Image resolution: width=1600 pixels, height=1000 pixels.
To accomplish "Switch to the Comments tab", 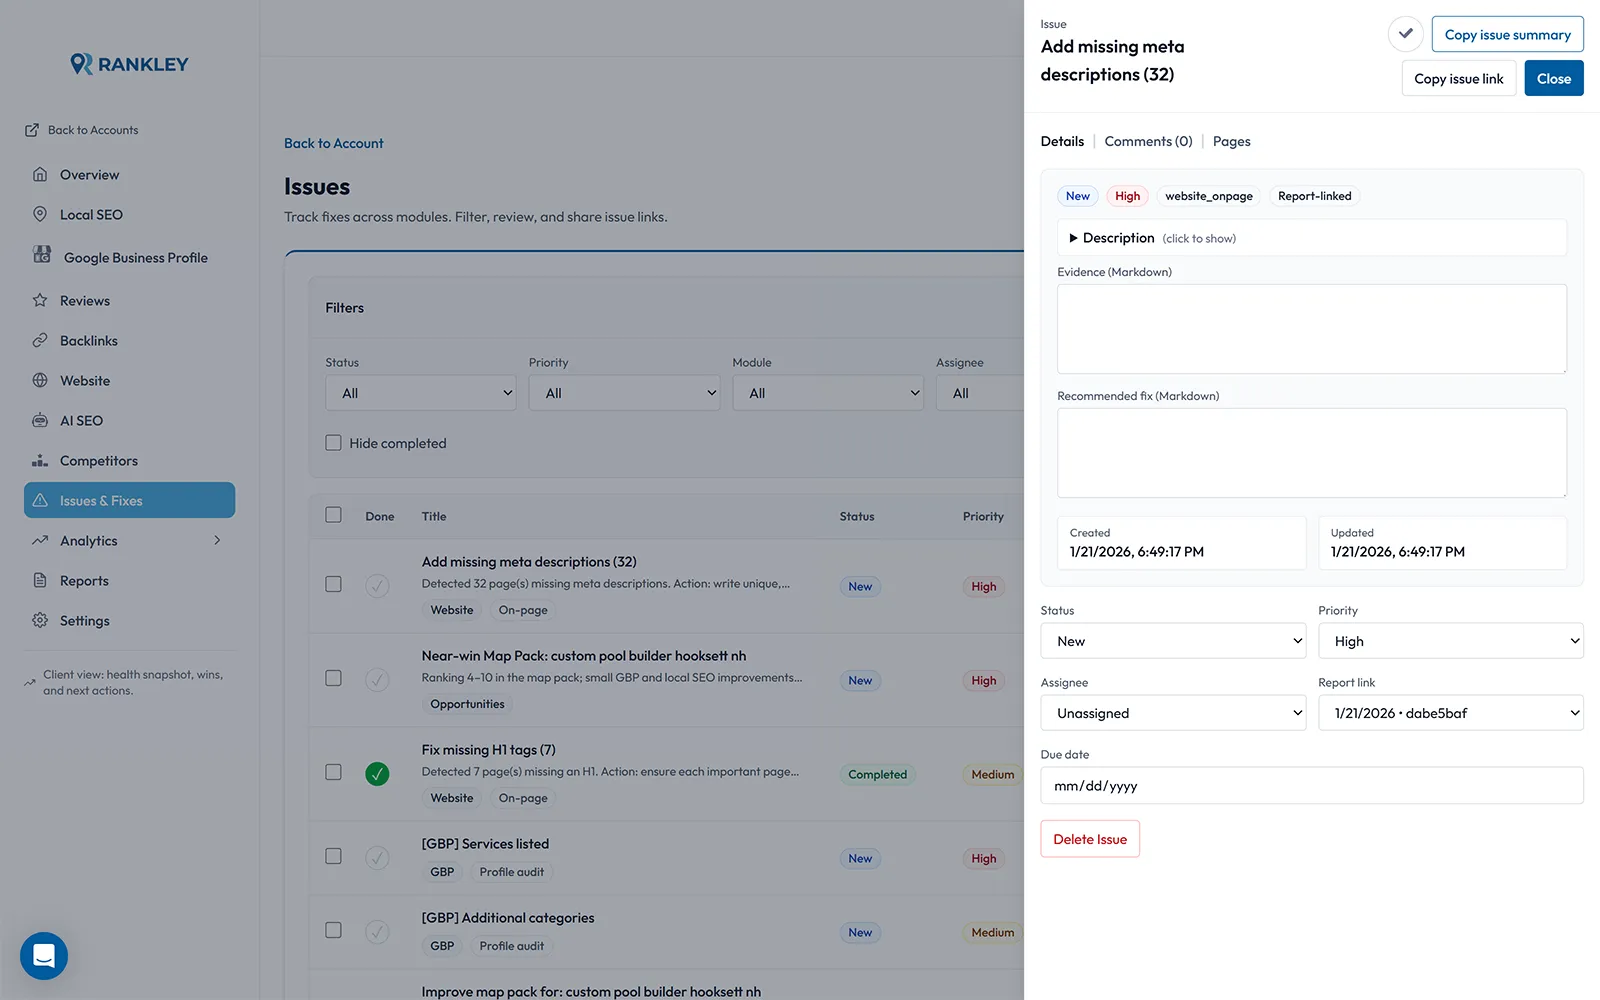I will 1147,141.
